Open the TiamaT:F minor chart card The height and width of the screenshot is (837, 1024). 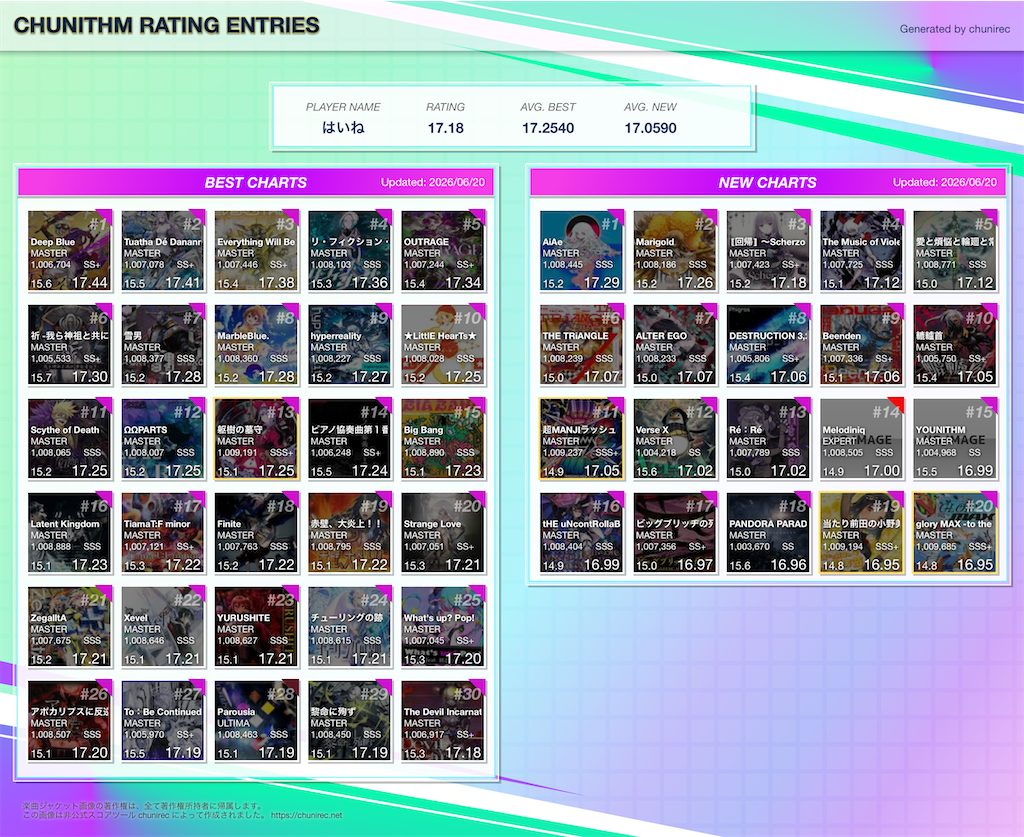point(163,533)
